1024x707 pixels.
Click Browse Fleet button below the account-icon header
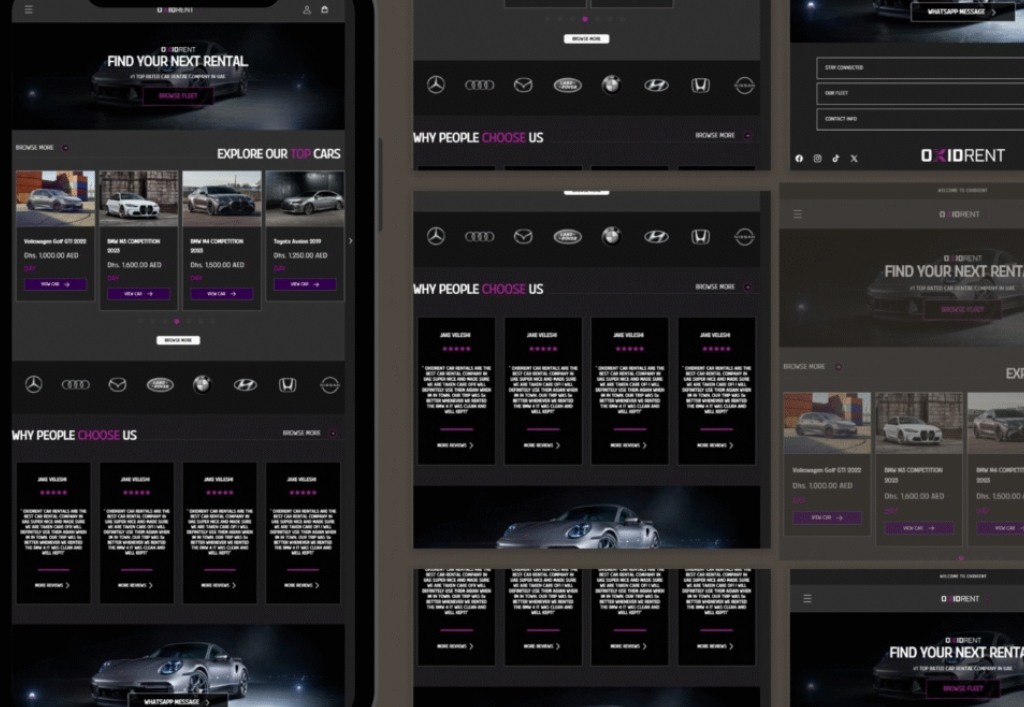pos(178,96)
